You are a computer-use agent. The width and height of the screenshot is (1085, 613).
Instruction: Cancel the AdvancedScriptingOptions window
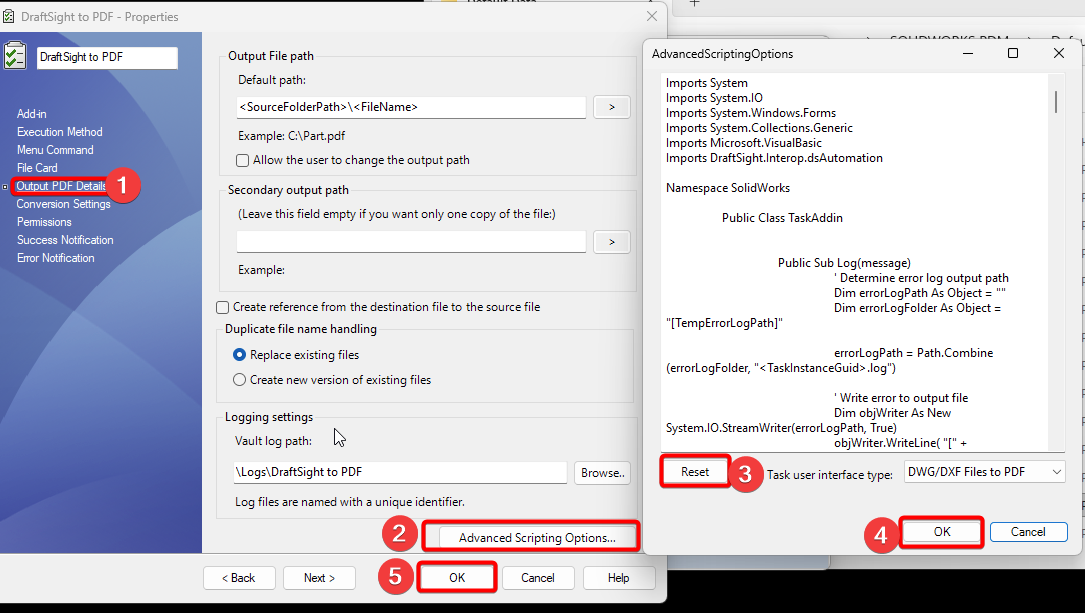[1028, 531]
